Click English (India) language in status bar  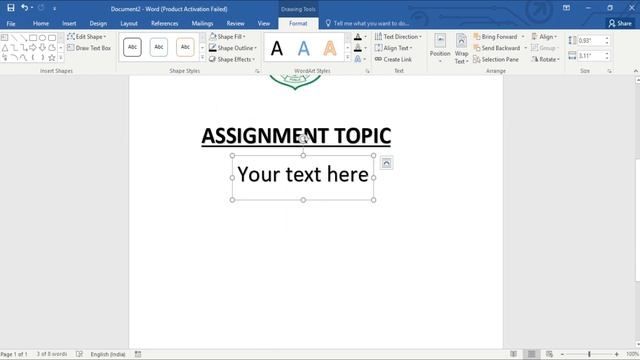[108, 354]
